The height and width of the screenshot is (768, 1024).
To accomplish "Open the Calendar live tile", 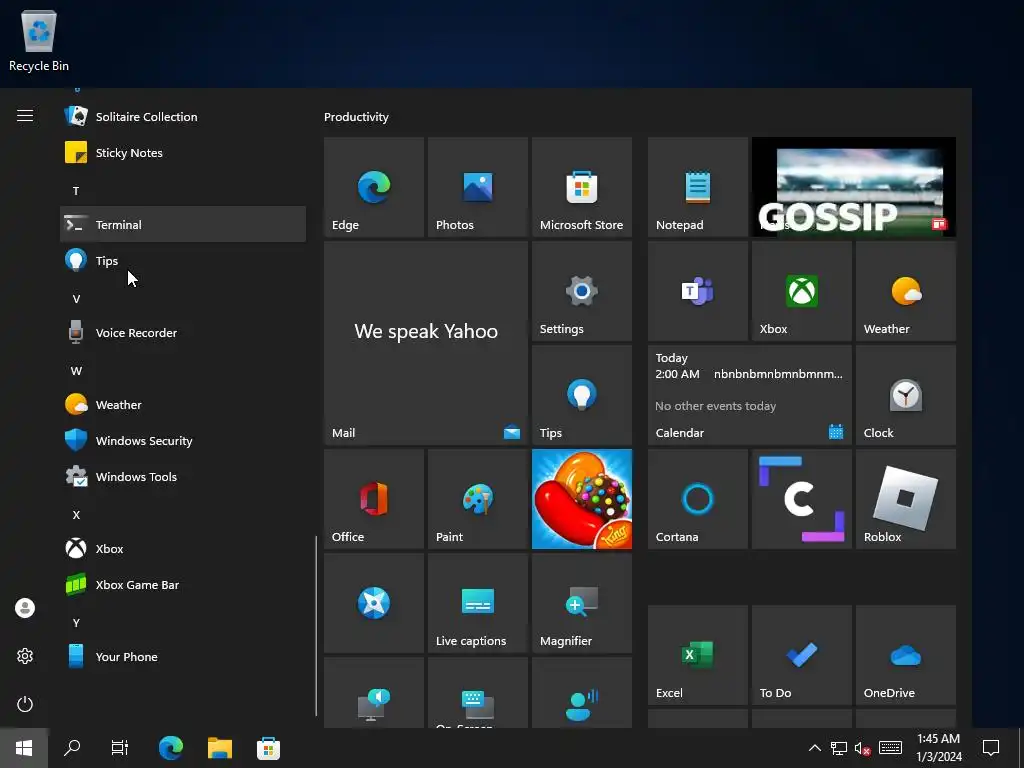I will click(750, 395).
